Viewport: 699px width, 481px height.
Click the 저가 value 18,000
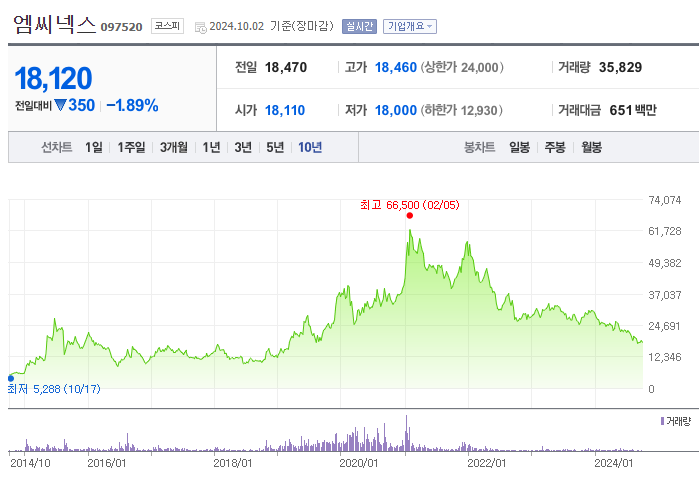396,110
